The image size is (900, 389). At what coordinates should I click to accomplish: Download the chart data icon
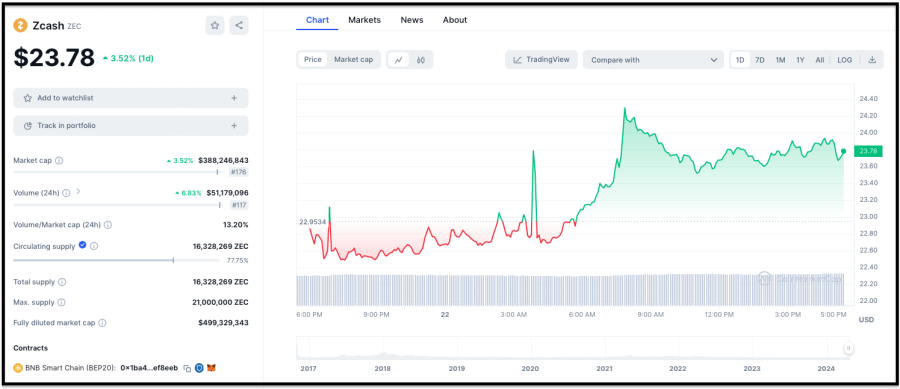coord(872,60)
